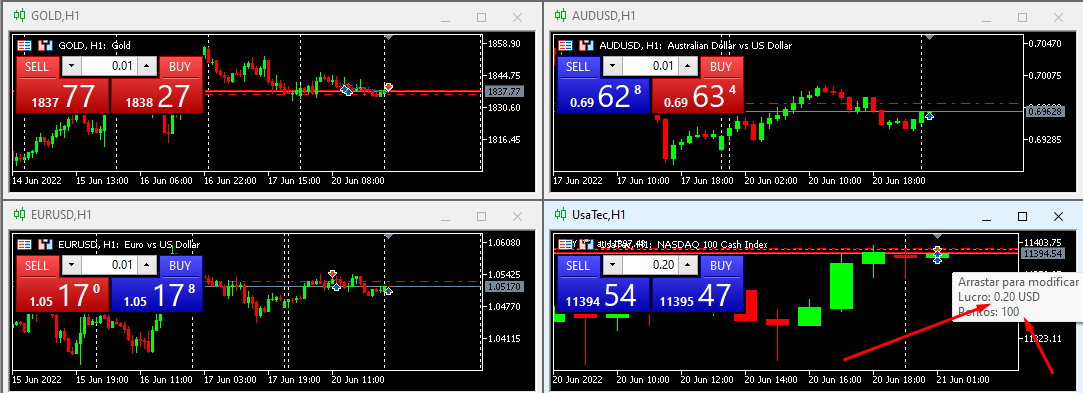1083x393 pixels.
Task: Select the red sell arrow marker on EURUSD chart
Action: pyautogui.click(x=332, y=274)
